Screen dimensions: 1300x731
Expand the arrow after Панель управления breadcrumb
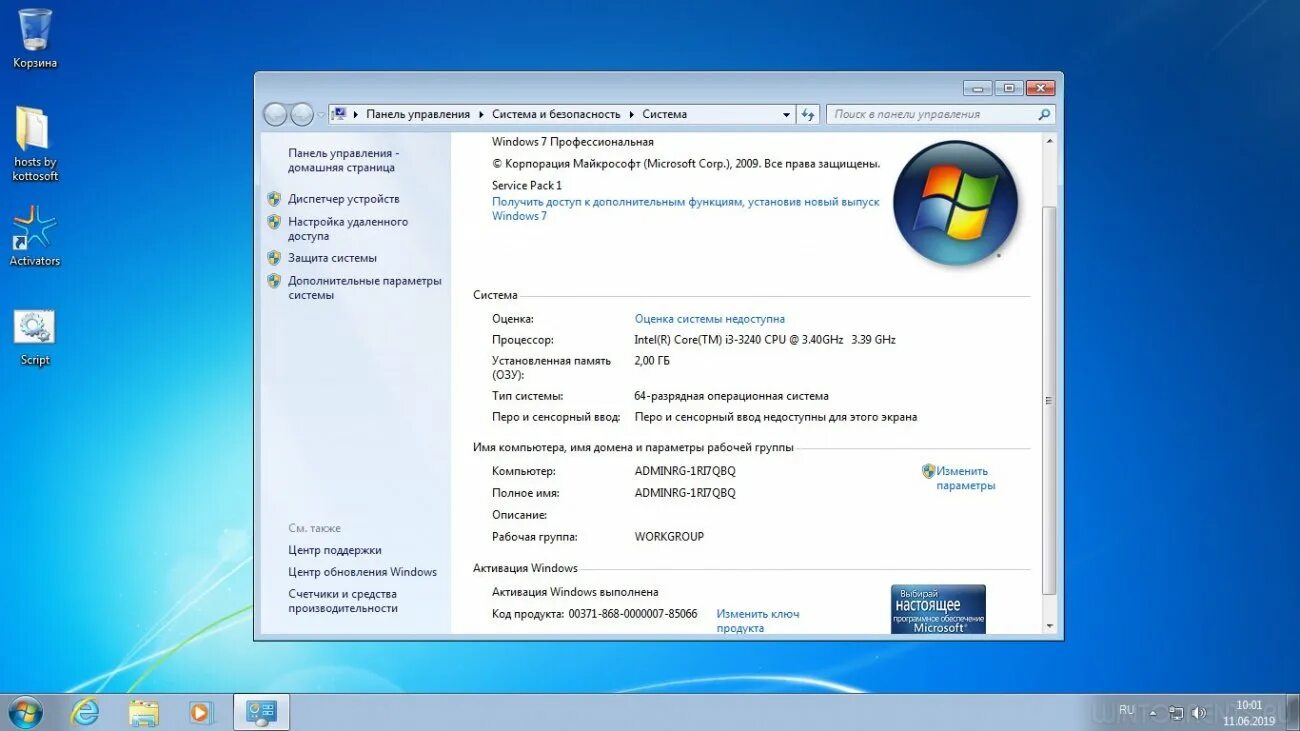[481, 114]
